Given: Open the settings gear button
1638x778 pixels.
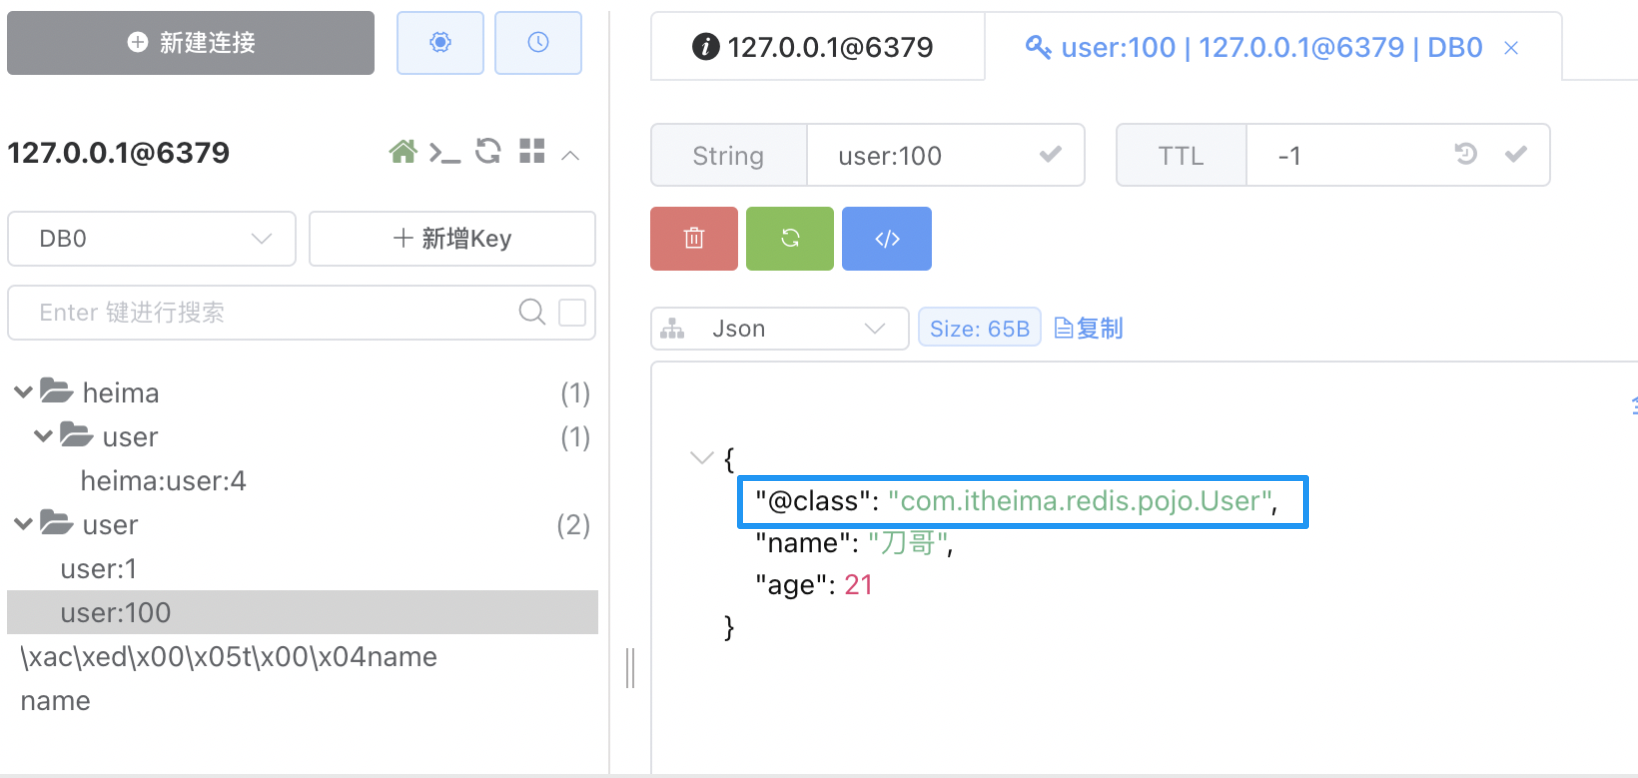Looking at the screenshot, I should (440, 43).
